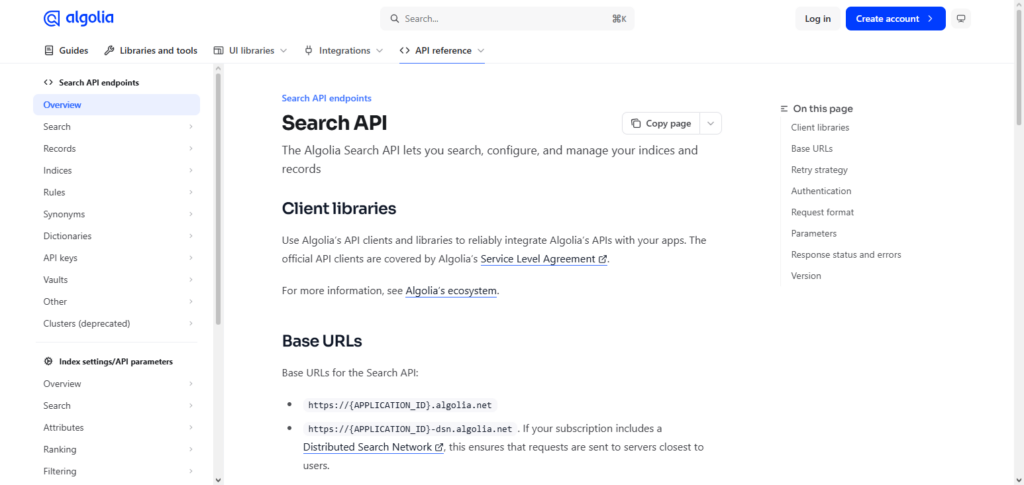The height and width of the screenshot is (485, 1024).
Task: Click the Index settings/API parameters icon
Action: coord(48,362)
